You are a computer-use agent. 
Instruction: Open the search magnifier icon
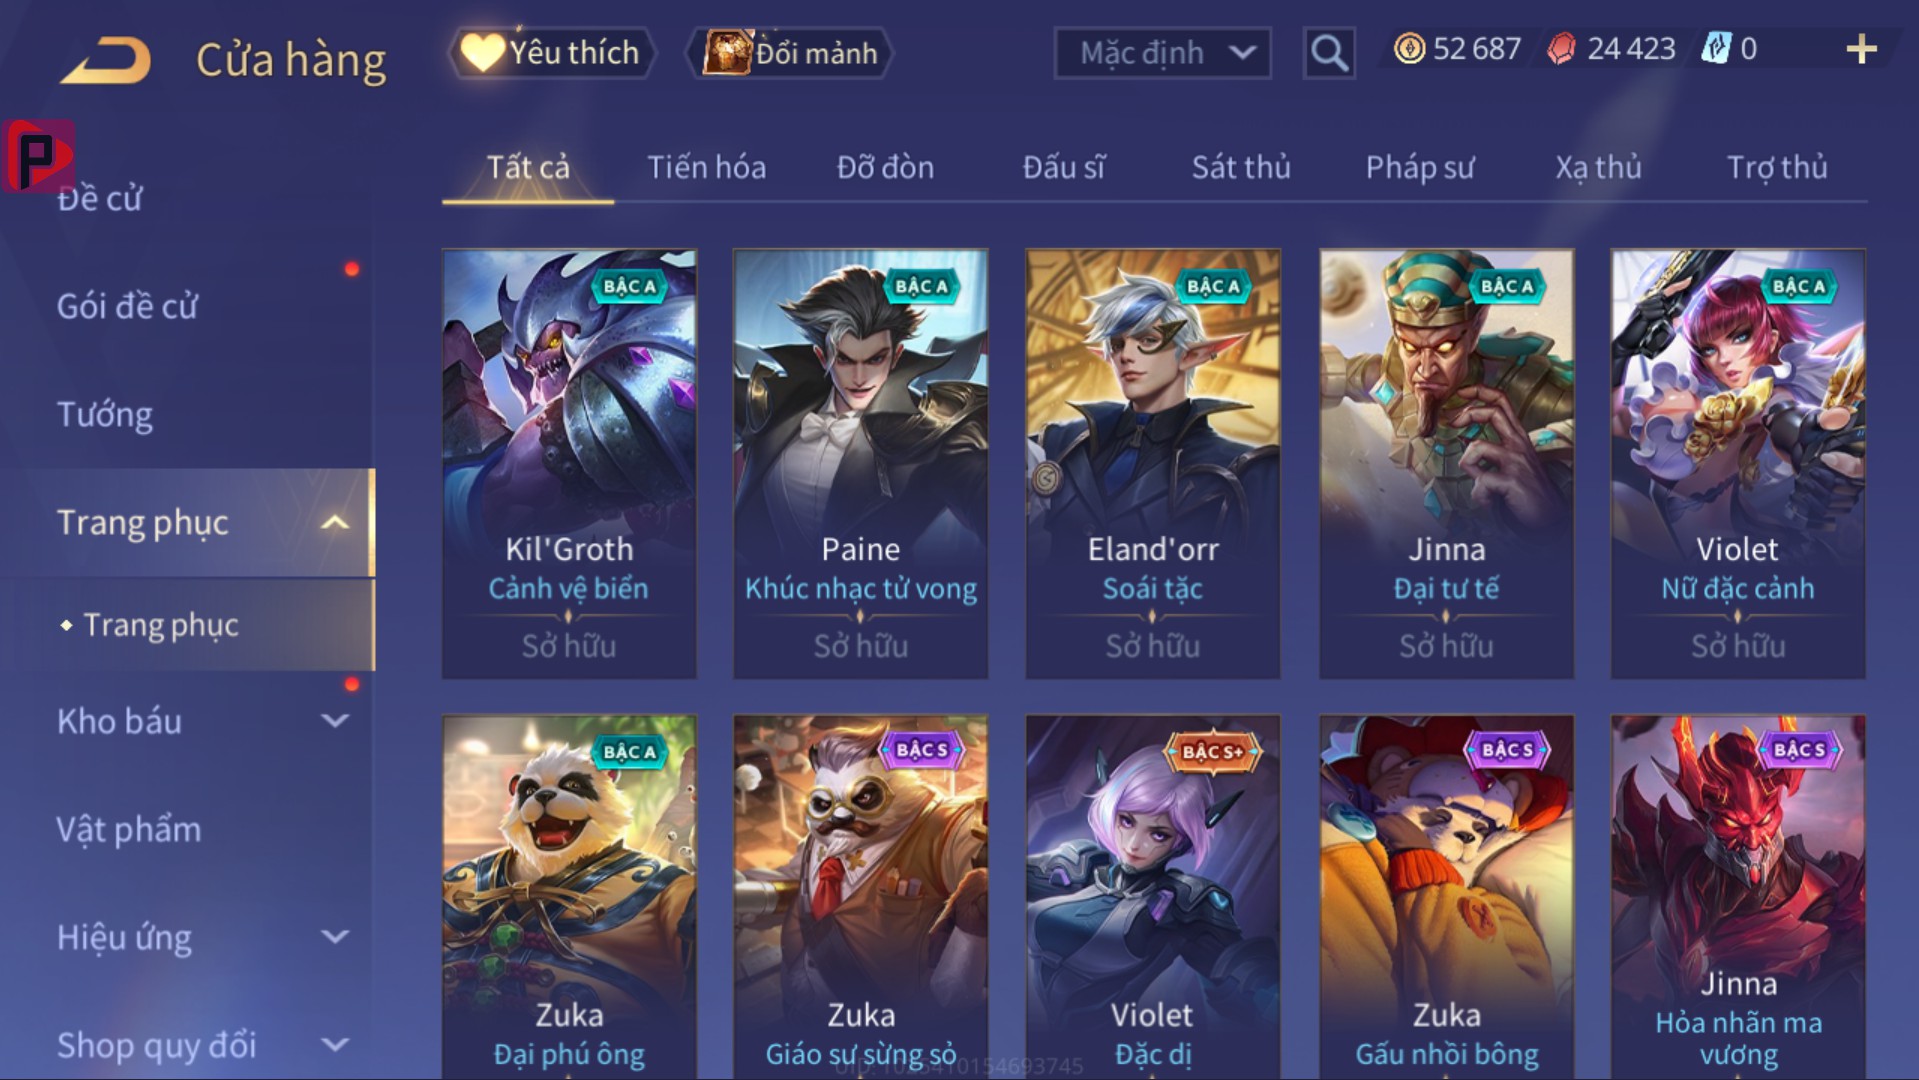pos(1329,52)
